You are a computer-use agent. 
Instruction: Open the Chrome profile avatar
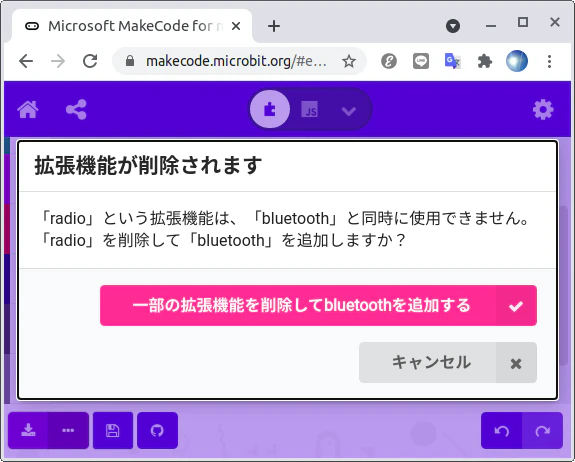point(517,61)
